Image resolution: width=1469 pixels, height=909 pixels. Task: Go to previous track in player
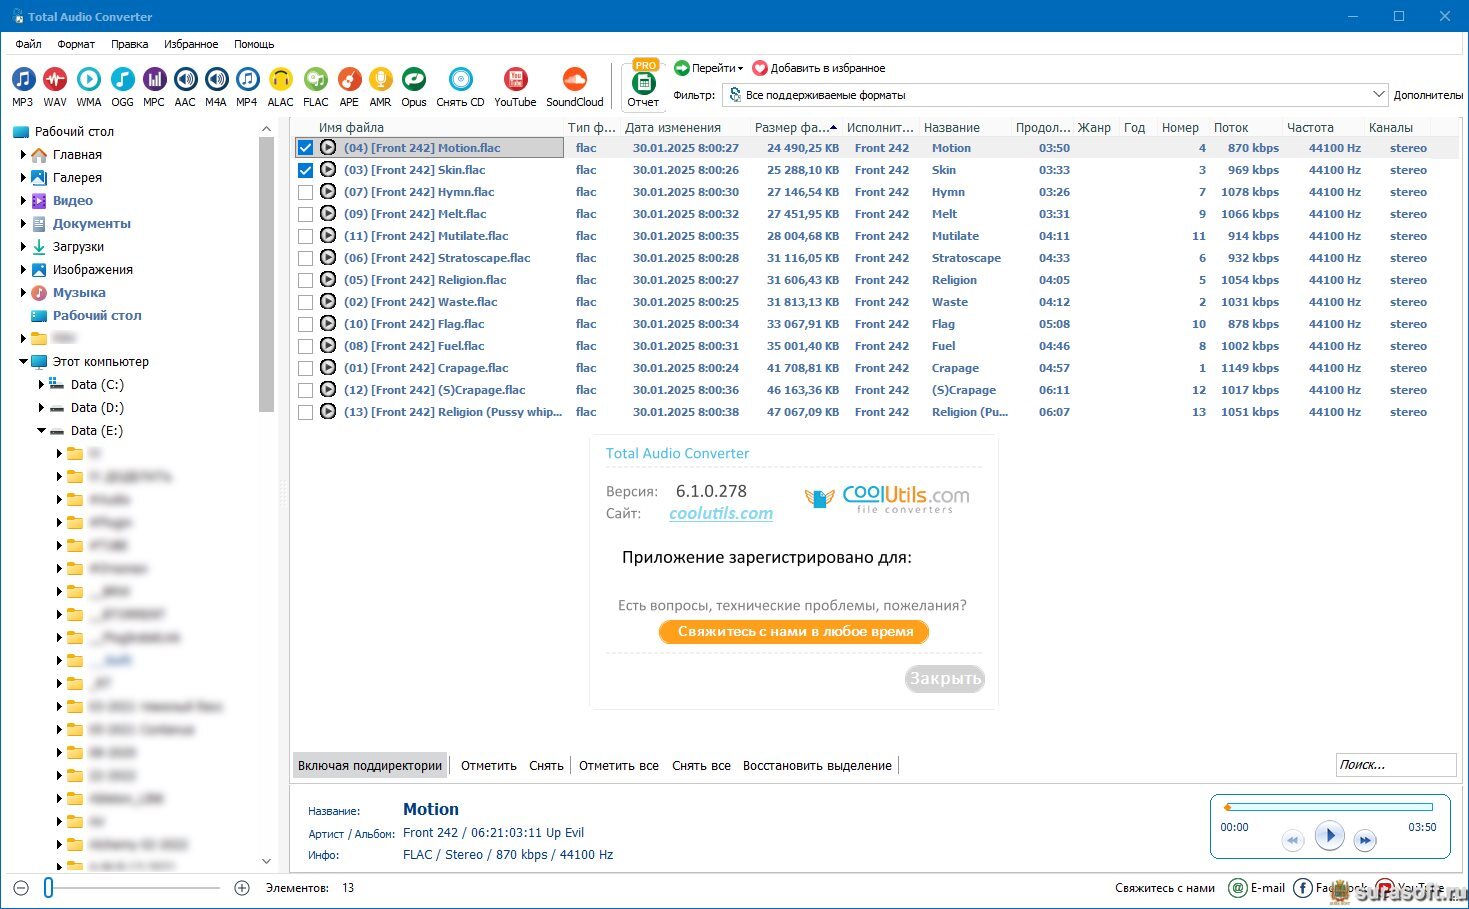tap(1293, 841)
